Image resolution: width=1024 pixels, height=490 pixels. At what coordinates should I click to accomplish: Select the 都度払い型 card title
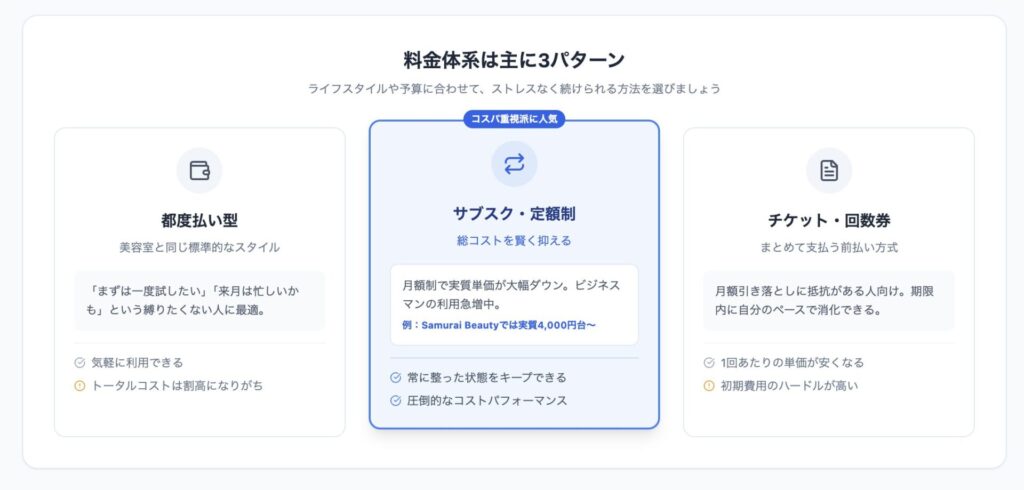(x=199, y=220)
